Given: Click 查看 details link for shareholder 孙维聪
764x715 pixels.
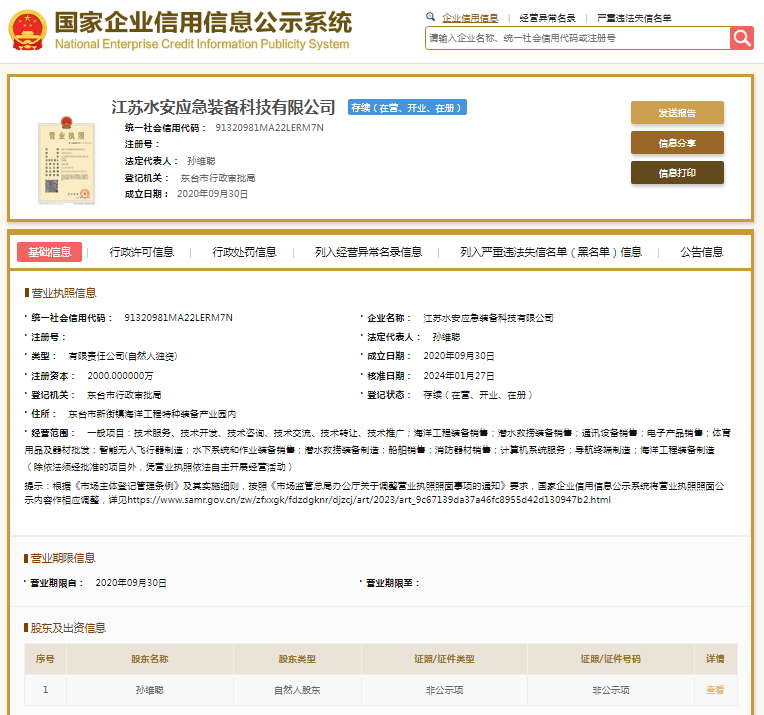Looking at the screenshot, I should click(x=715, y=690).
